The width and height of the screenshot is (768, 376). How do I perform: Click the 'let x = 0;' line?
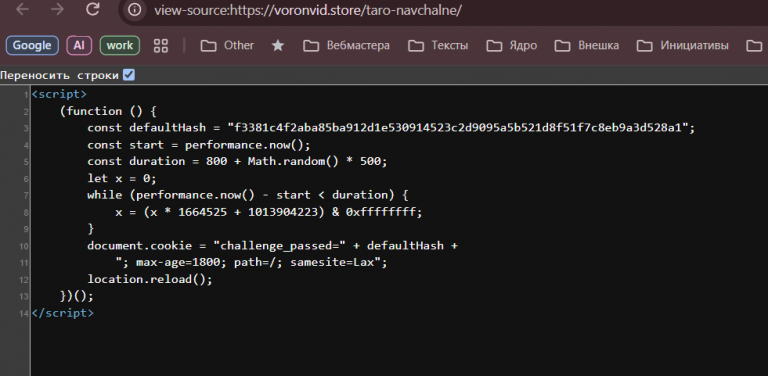121,178
